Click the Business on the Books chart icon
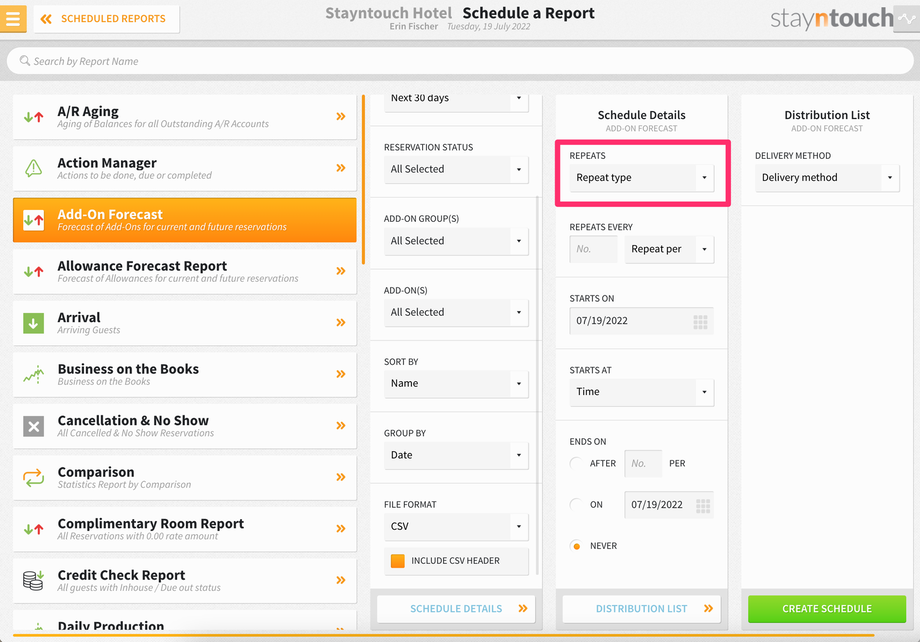Viewport: 920px width, 642px height. 33,374
